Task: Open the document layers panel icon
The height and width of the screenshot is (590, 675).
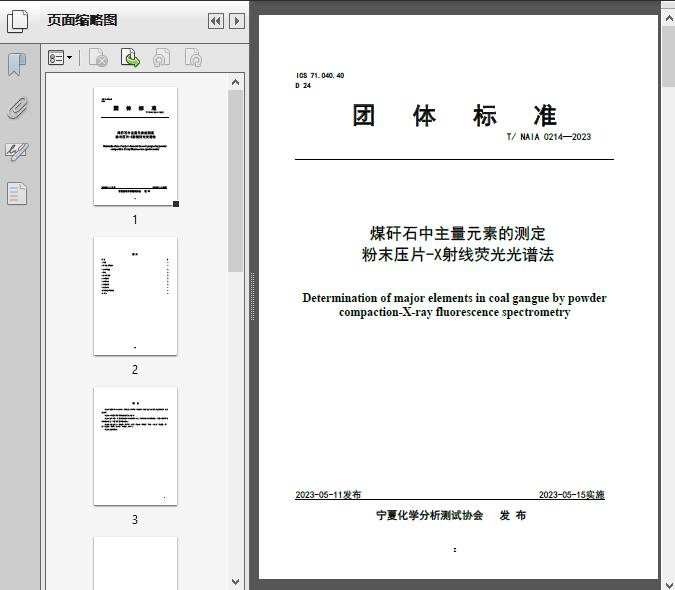Action: [17, 193]
